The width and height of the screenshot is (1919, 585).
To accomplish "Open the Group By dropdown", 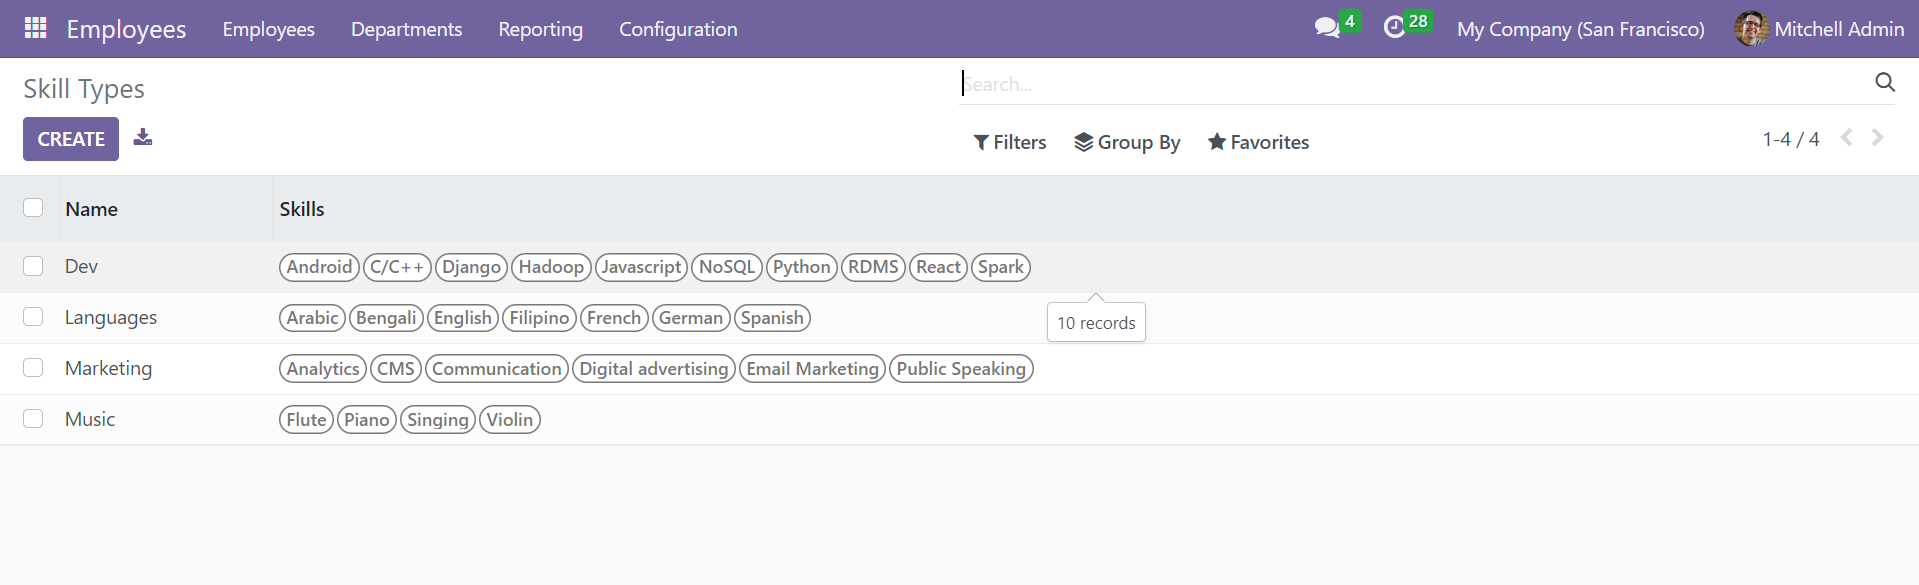I will click(x=1127, y=142).
